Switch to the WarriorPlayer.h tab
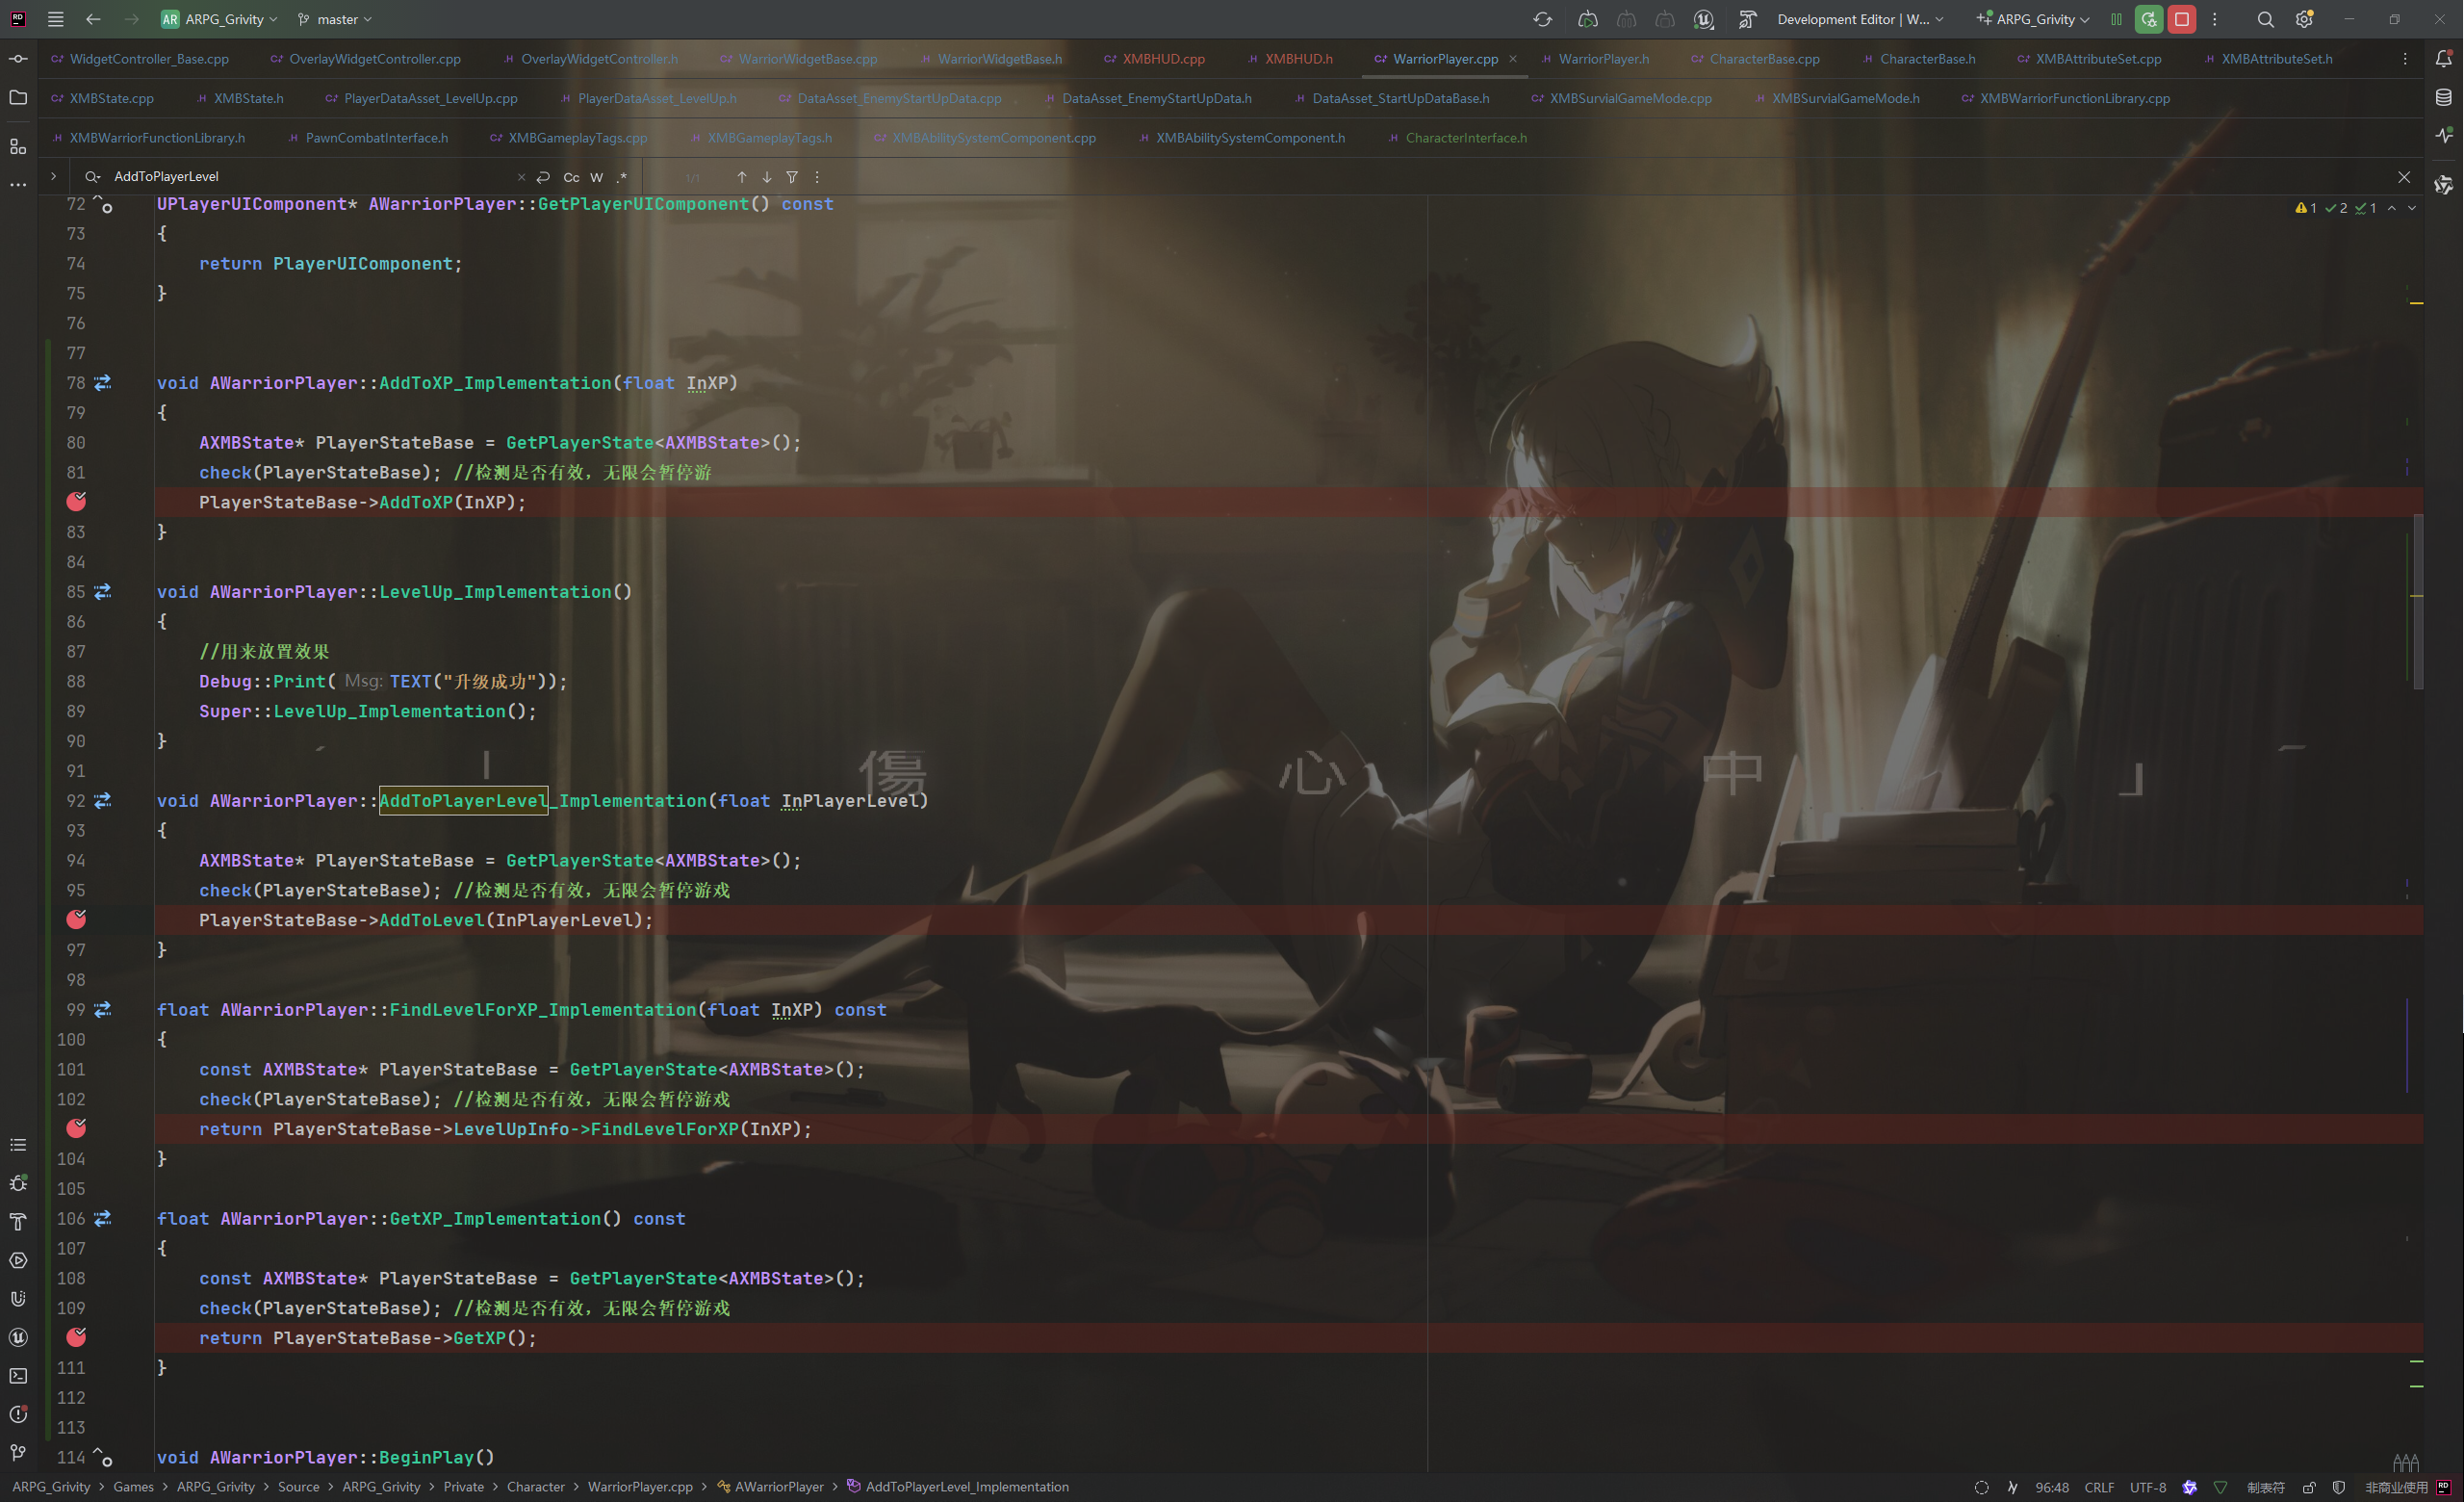Viewport: 2464px width, 1502px height. pos(1596,59)
